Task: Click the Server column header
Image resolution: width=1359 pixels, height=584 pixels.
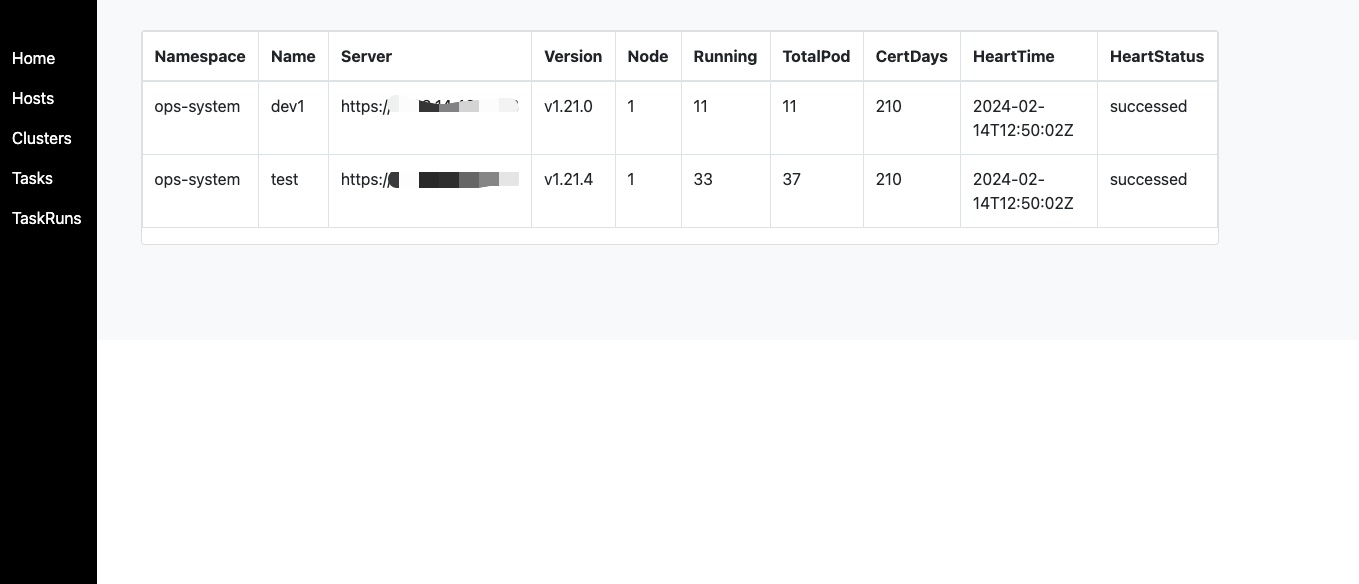Action: click(366, 56)
